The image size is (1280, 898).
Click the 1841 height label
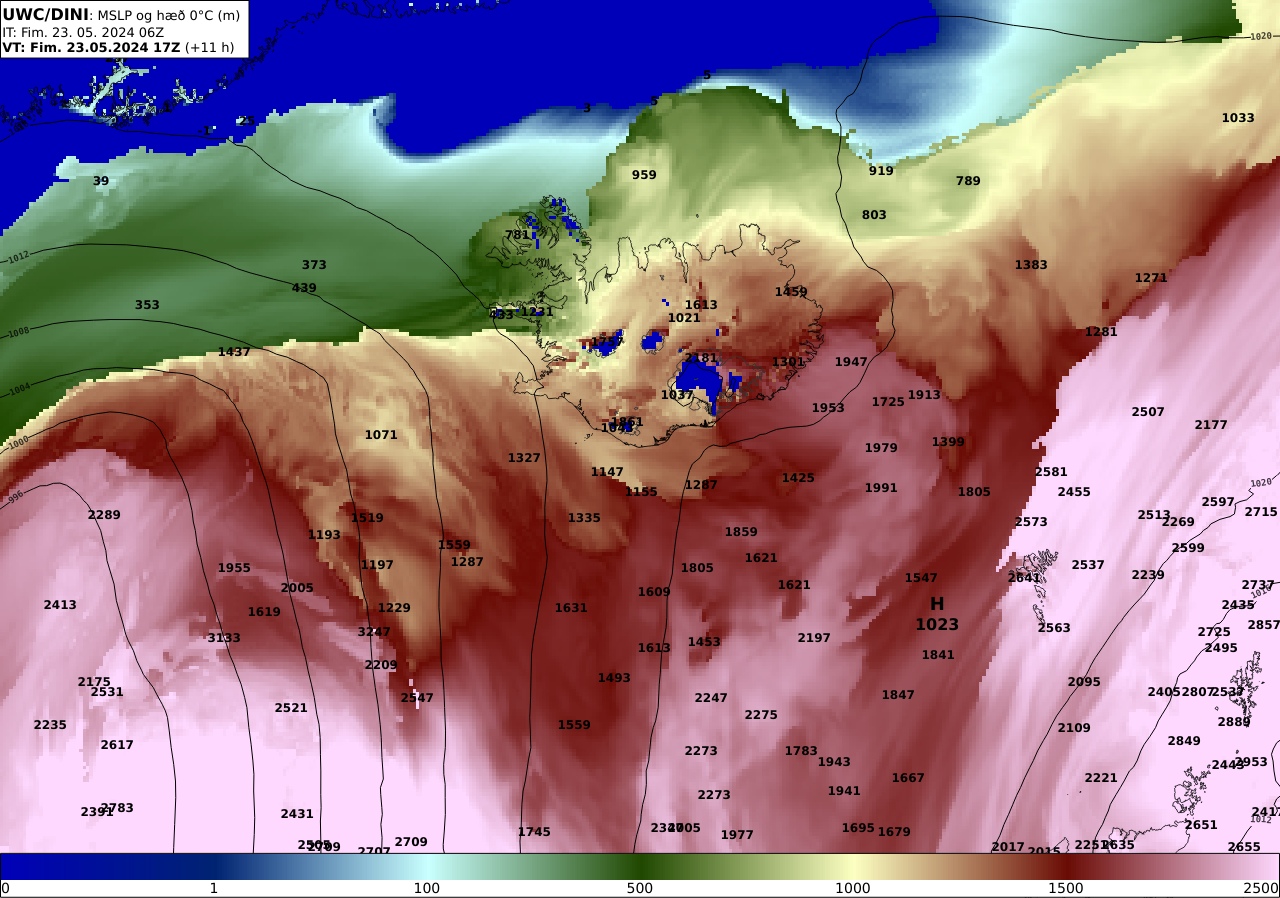click(938, 655)
